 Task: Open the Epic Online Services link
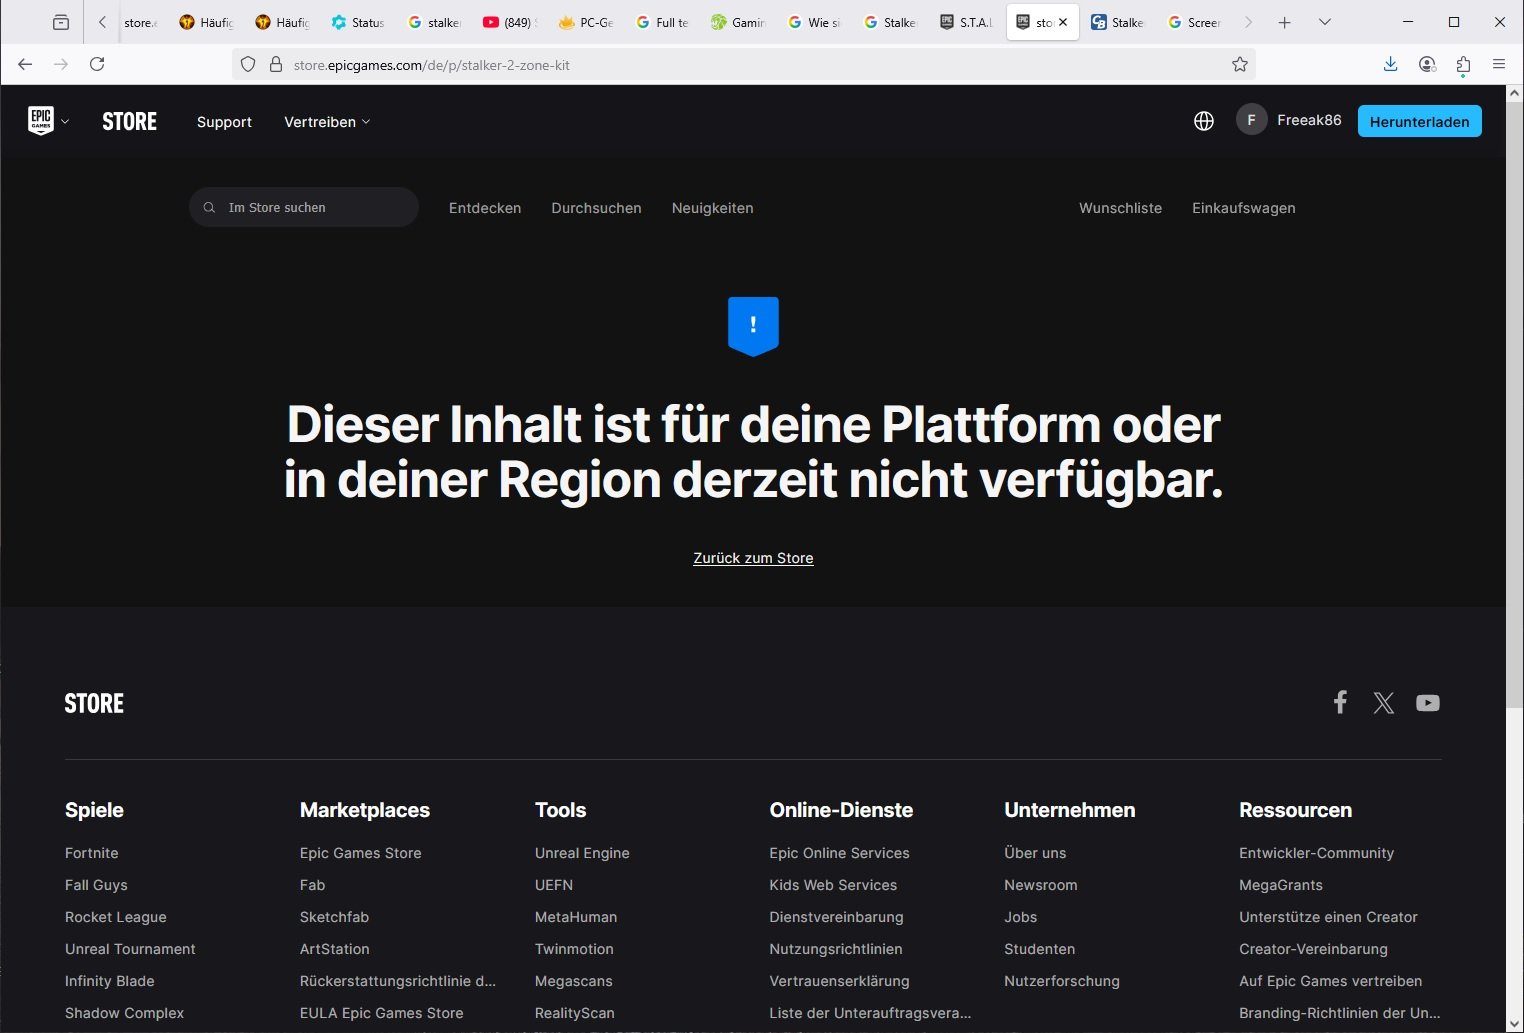pos(839,853)
